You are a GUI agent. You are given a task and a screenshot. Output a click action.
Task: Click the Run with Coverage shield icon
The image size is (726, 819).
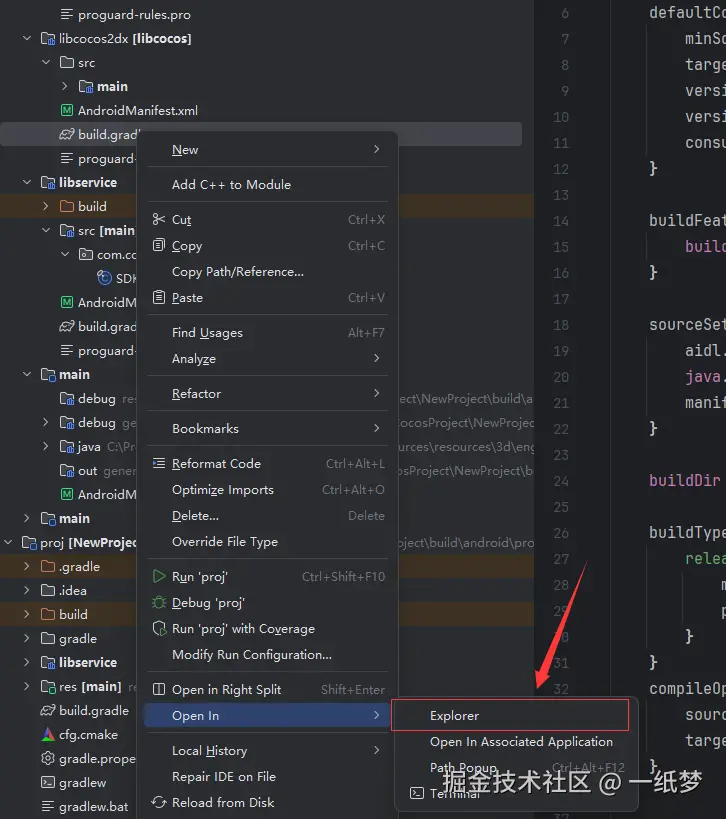(x=159, y=628)
